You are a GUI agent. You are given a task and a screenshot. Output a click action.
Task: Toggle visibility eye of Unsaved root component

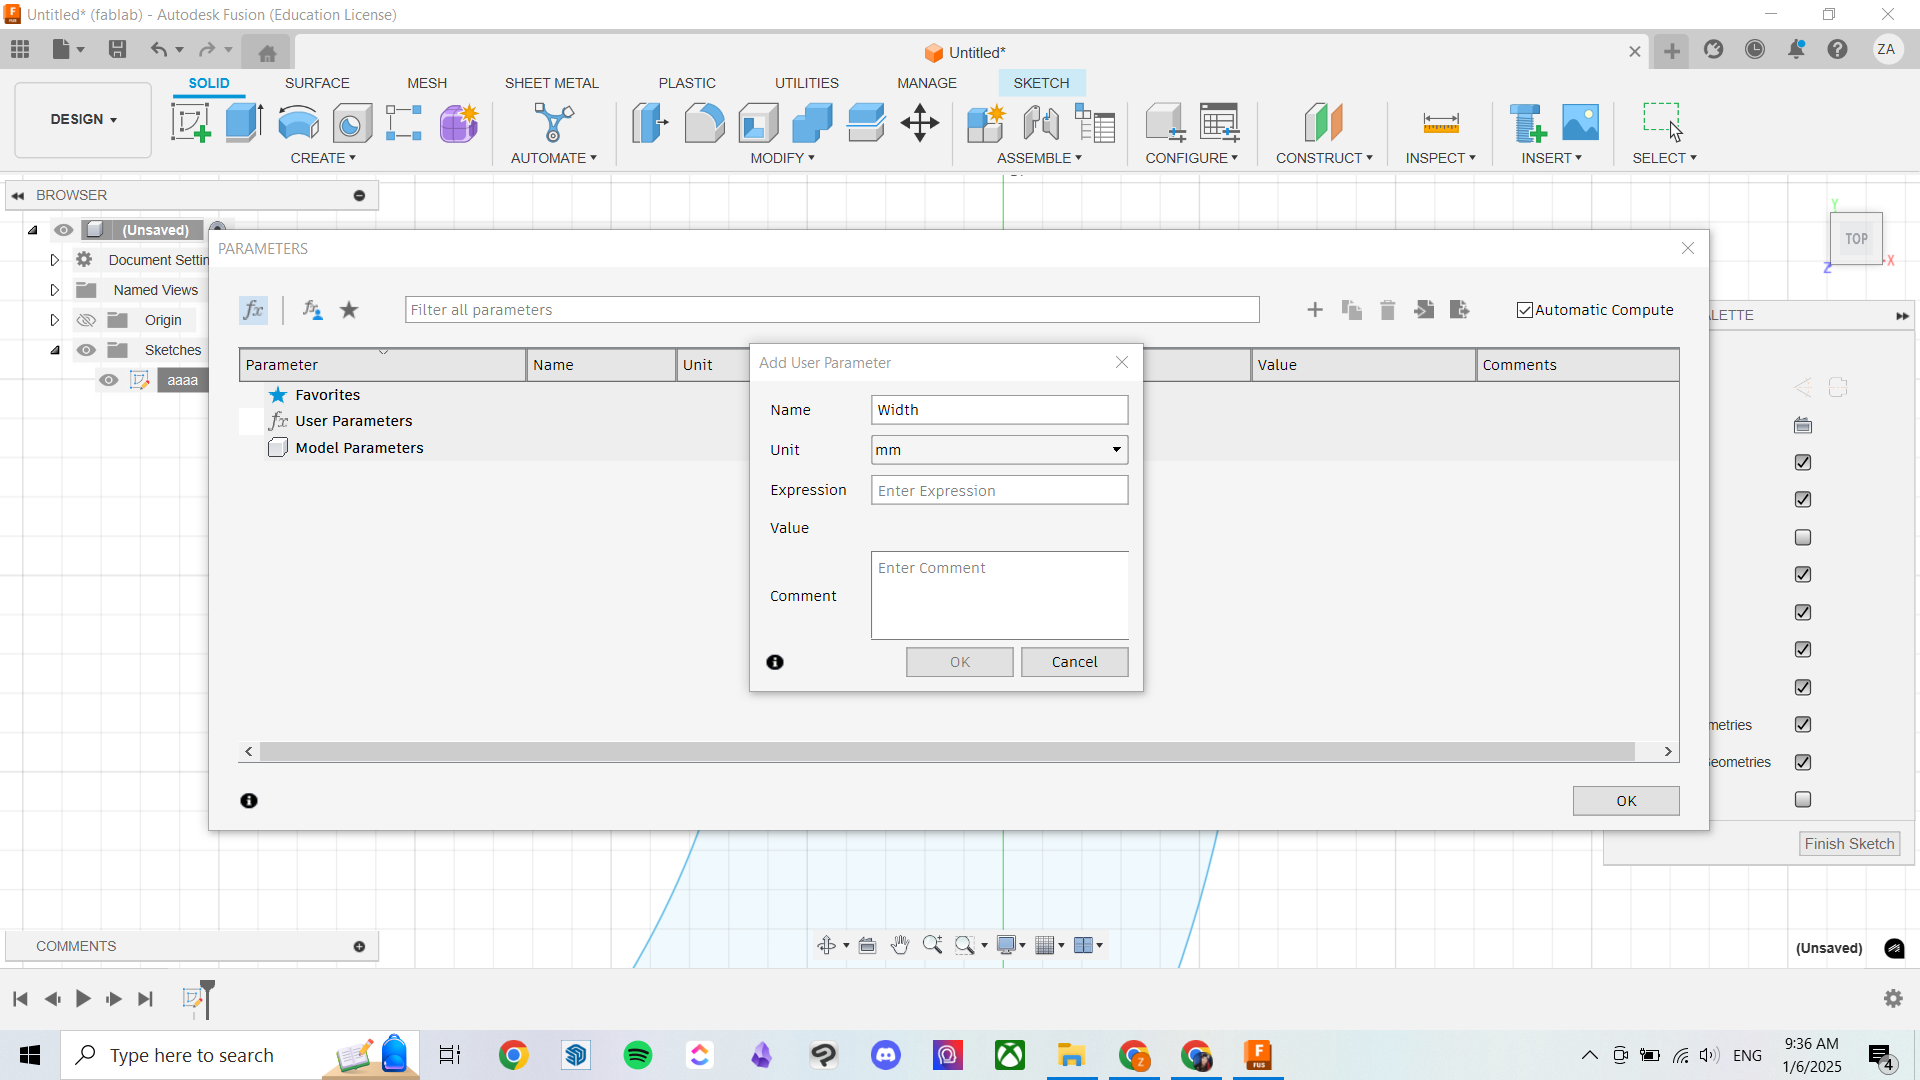coord(64,230)
